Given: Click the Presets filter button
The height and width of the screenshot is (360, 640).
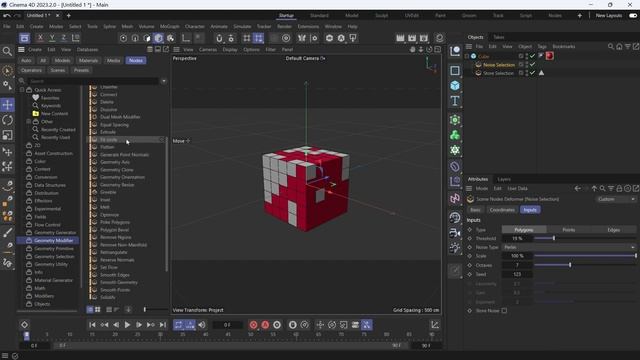Looking at the screenshot, I should tap(81, 70).
